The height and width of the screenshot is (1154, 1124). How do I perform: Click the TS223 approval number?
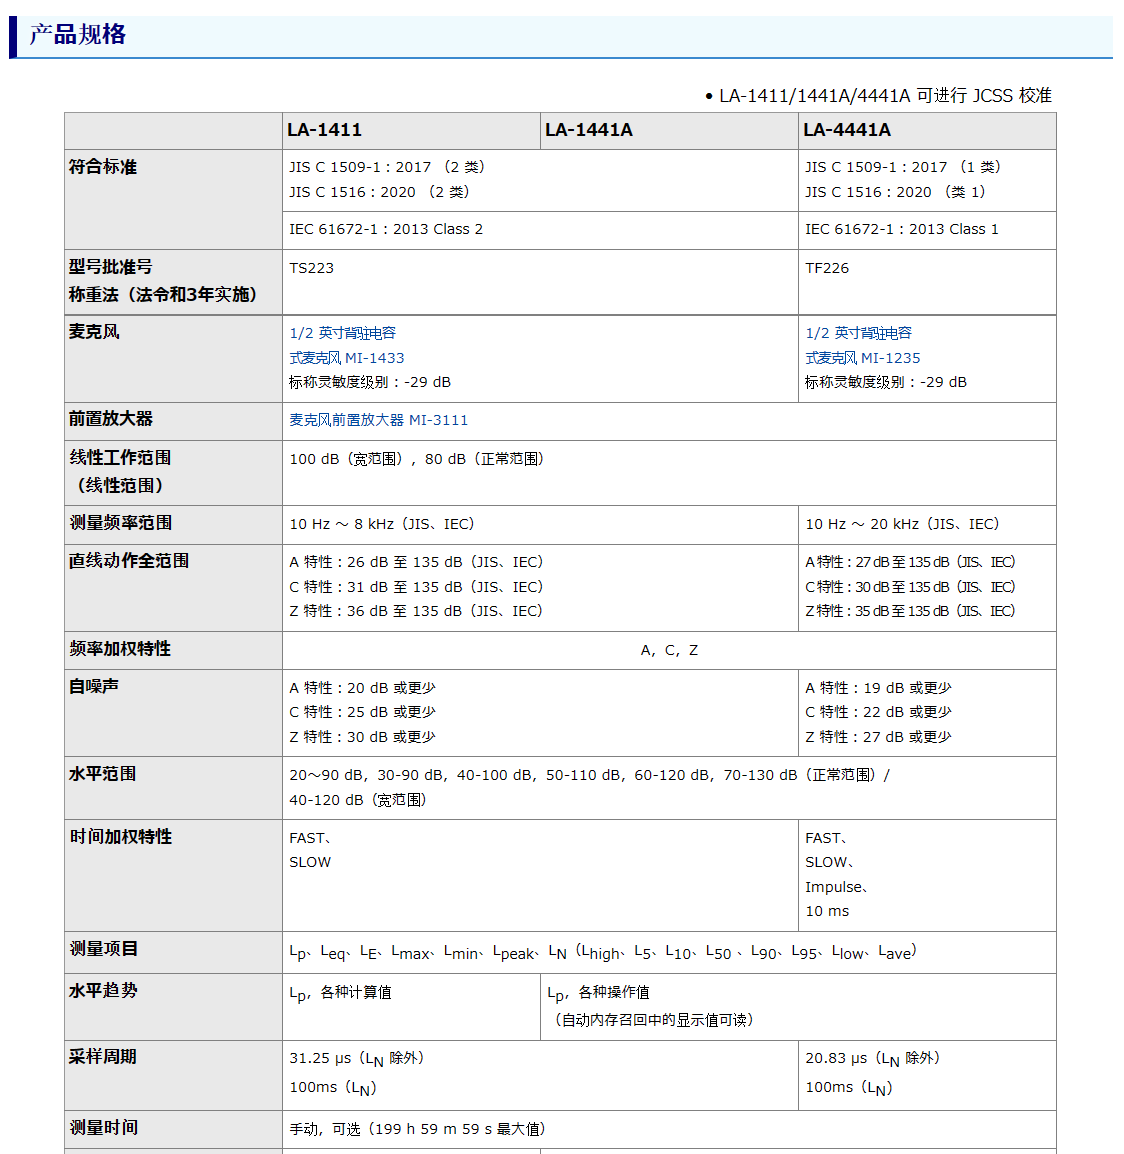(x=311, y=268)
